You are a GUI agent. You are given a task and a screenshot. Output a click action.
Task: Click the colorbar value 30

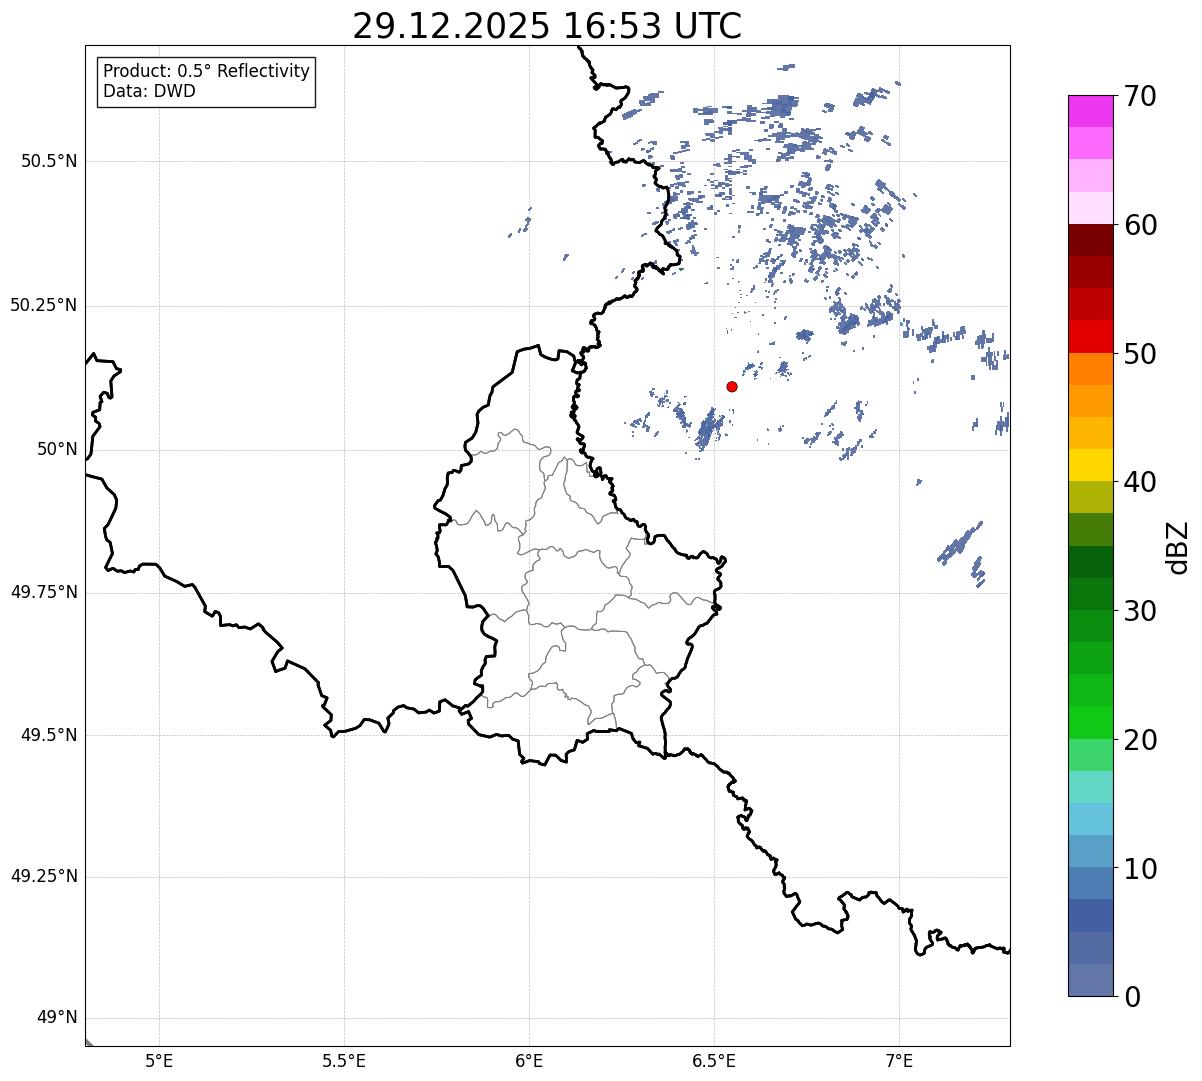(1140, 611)
